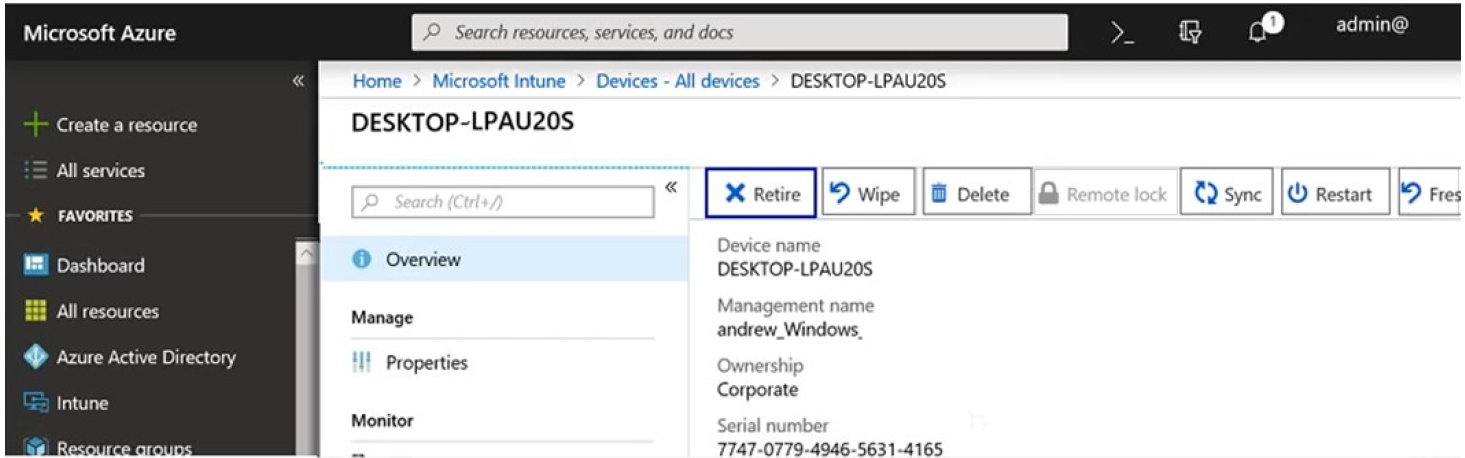Go to Microsoft Intune breadcrumb
Viewport: 1465px width, 458px height.
[499, 81]
